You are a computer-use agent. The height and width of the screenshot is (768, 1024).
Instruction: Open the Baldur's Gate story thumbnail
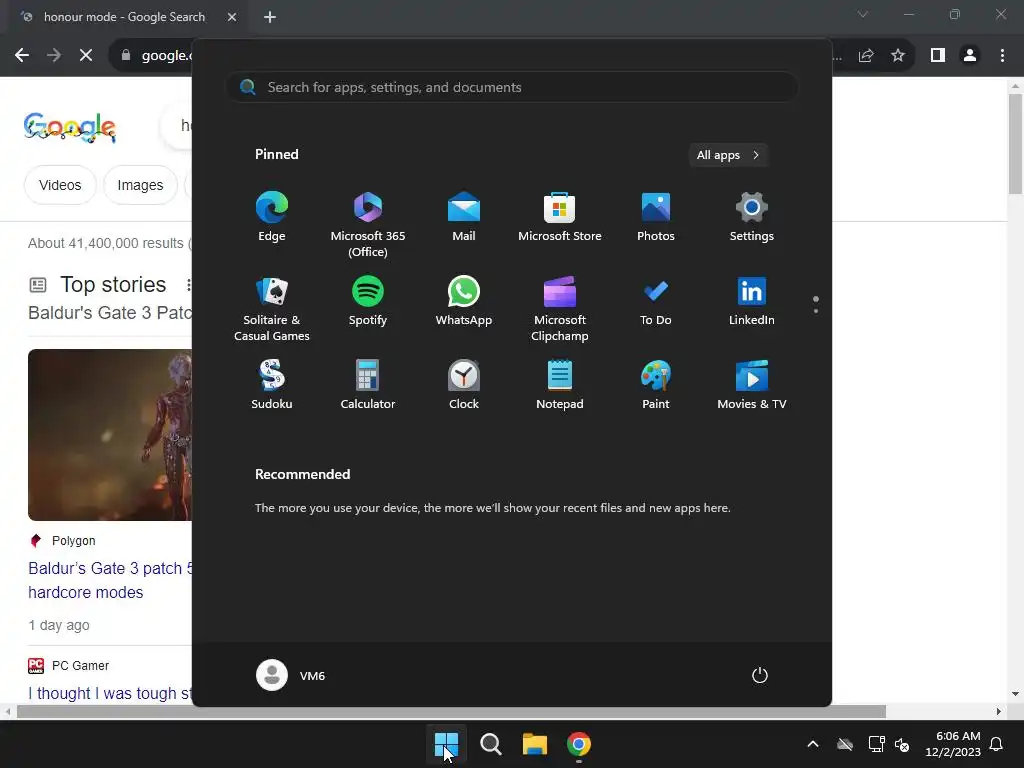coord(110,435)
